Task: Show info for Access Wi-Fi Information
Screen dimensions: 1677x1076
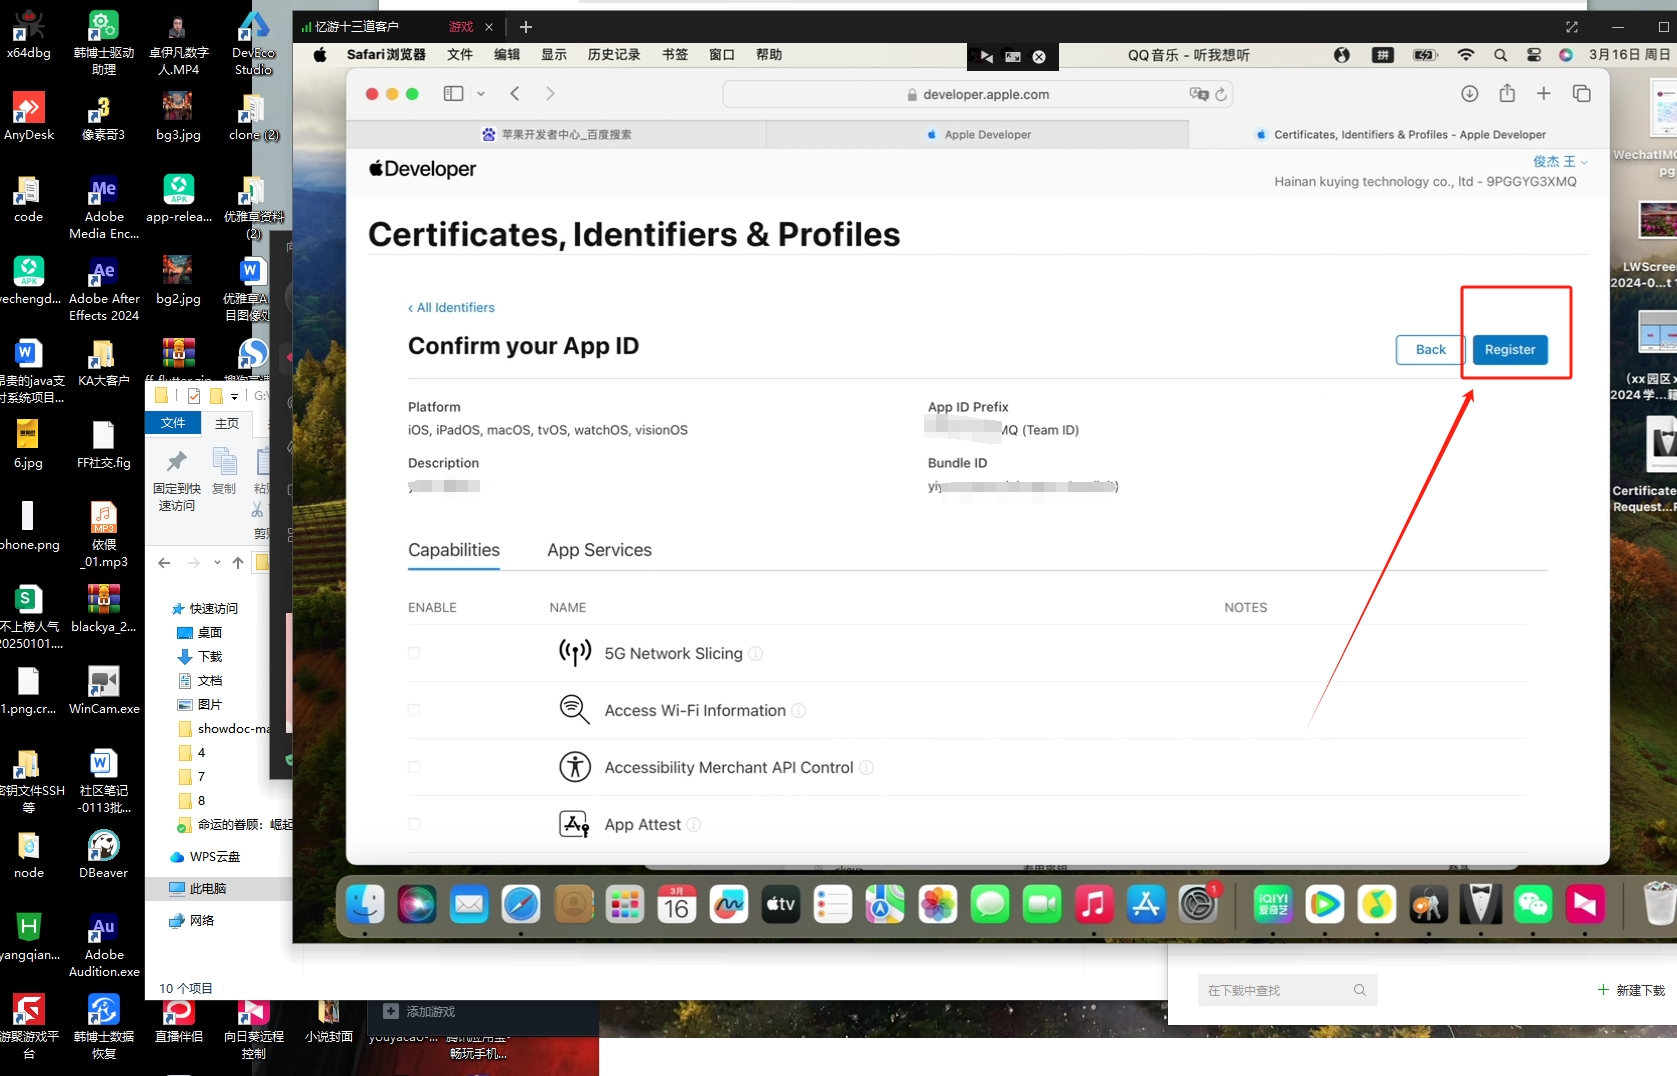Action: 799,710
